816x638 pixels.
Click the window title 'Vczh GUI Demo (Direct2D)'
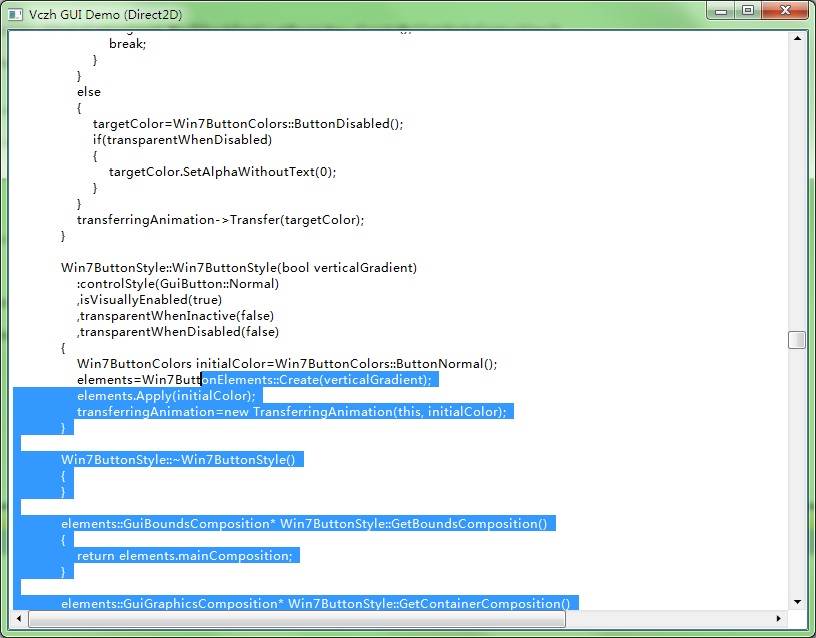[106, 15]
